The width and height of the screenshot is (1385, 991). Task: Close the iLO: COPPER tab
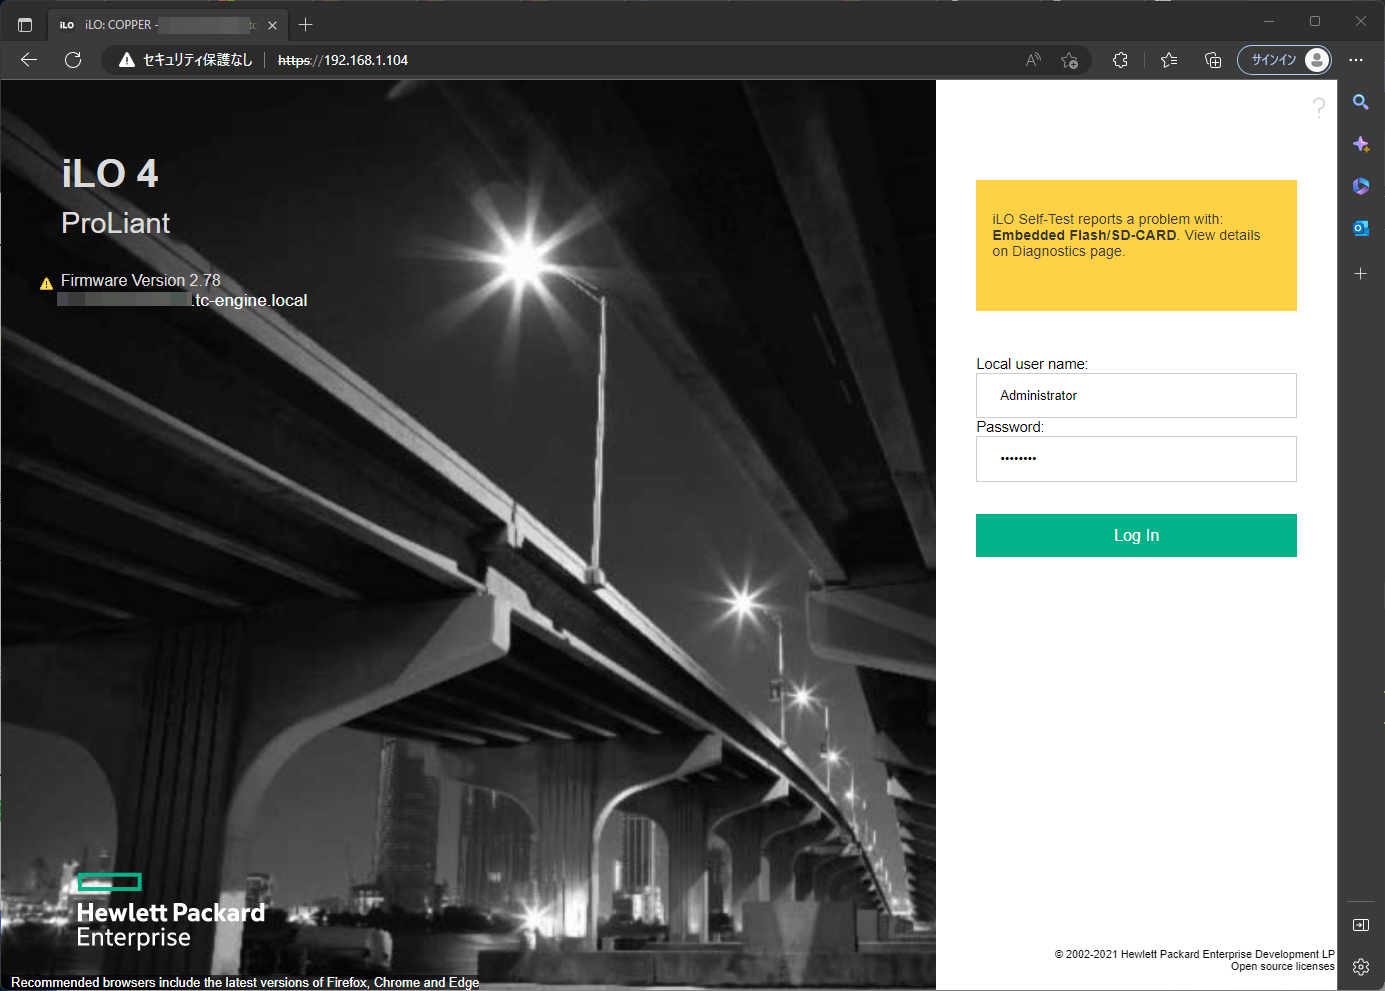pos(272,25)
